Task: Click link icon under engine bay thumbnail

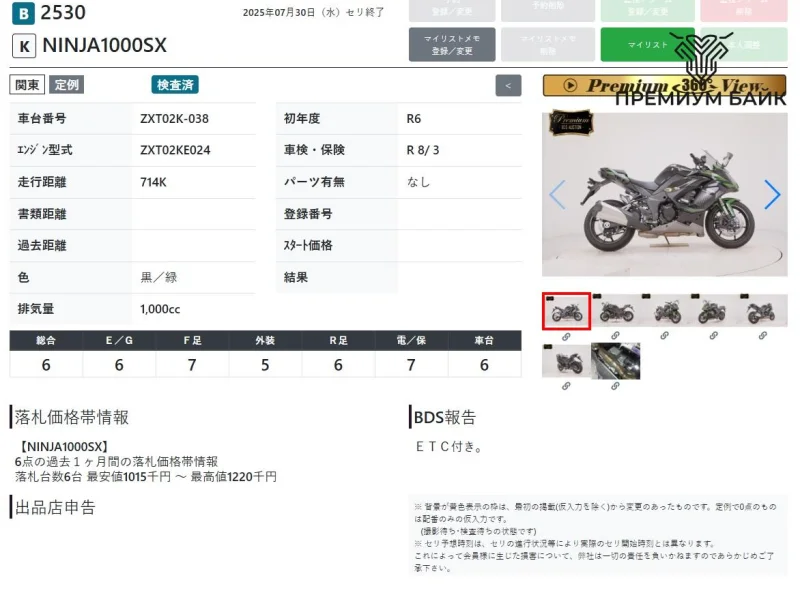Action: point(615,385)
